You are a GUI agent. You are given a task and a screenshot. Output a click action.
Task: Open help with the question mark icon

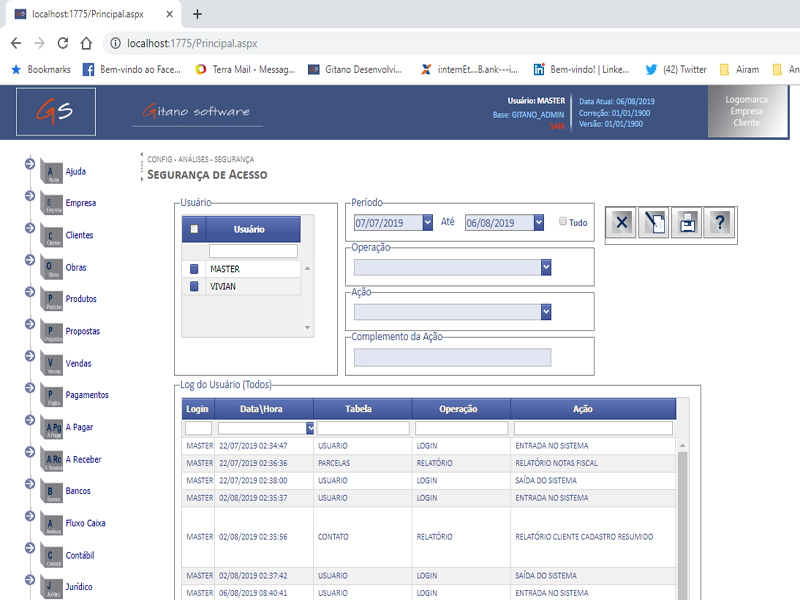tap(719, 223)
